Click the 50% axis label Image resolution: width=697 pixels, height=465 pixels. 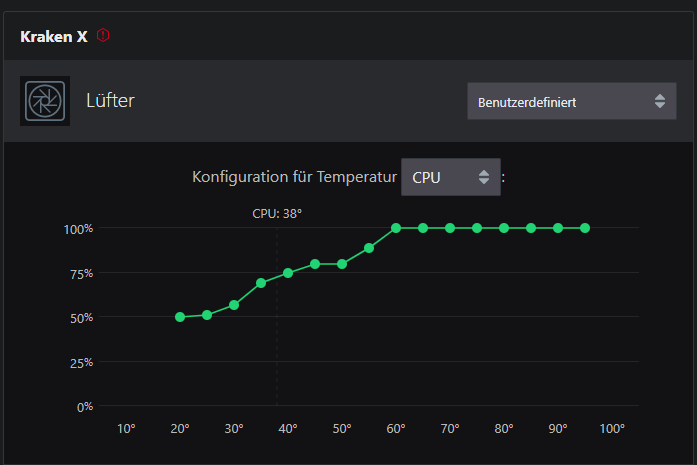pyautogui.click(x=82, y=318)
